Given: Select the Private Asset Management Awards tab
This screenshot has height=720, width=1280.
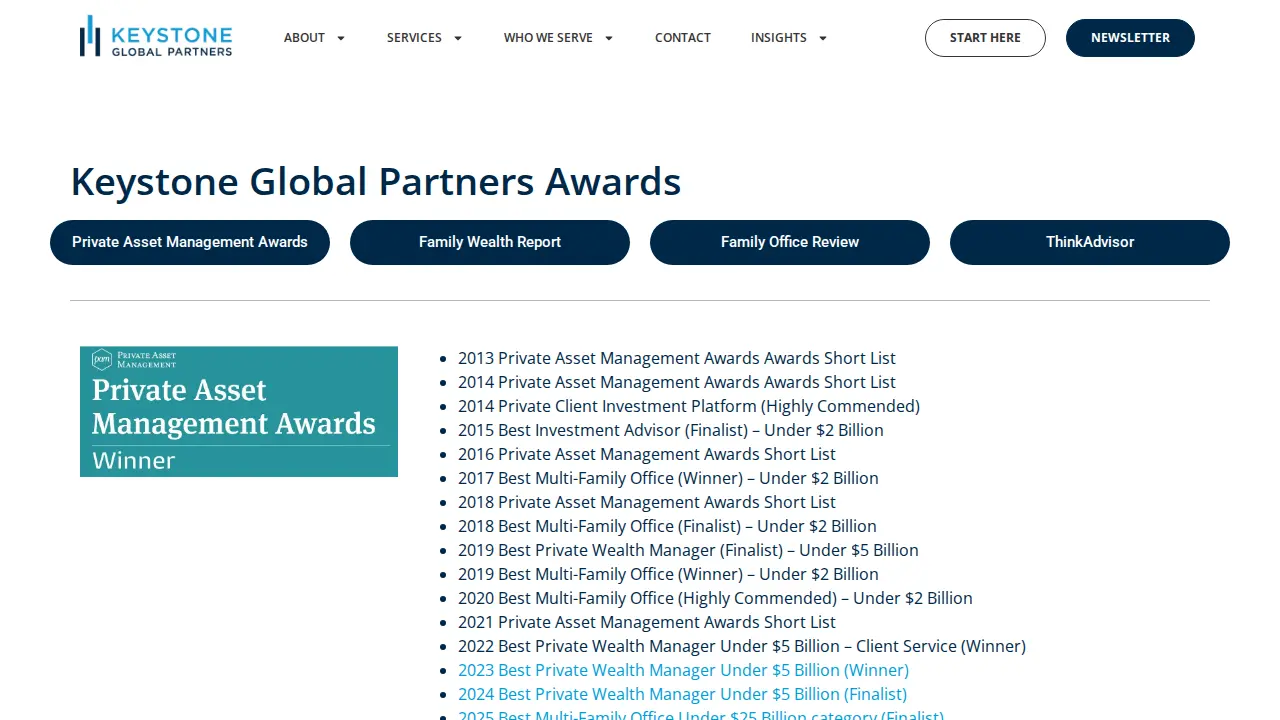Looking at the screenshot, I should click(190, 242).
